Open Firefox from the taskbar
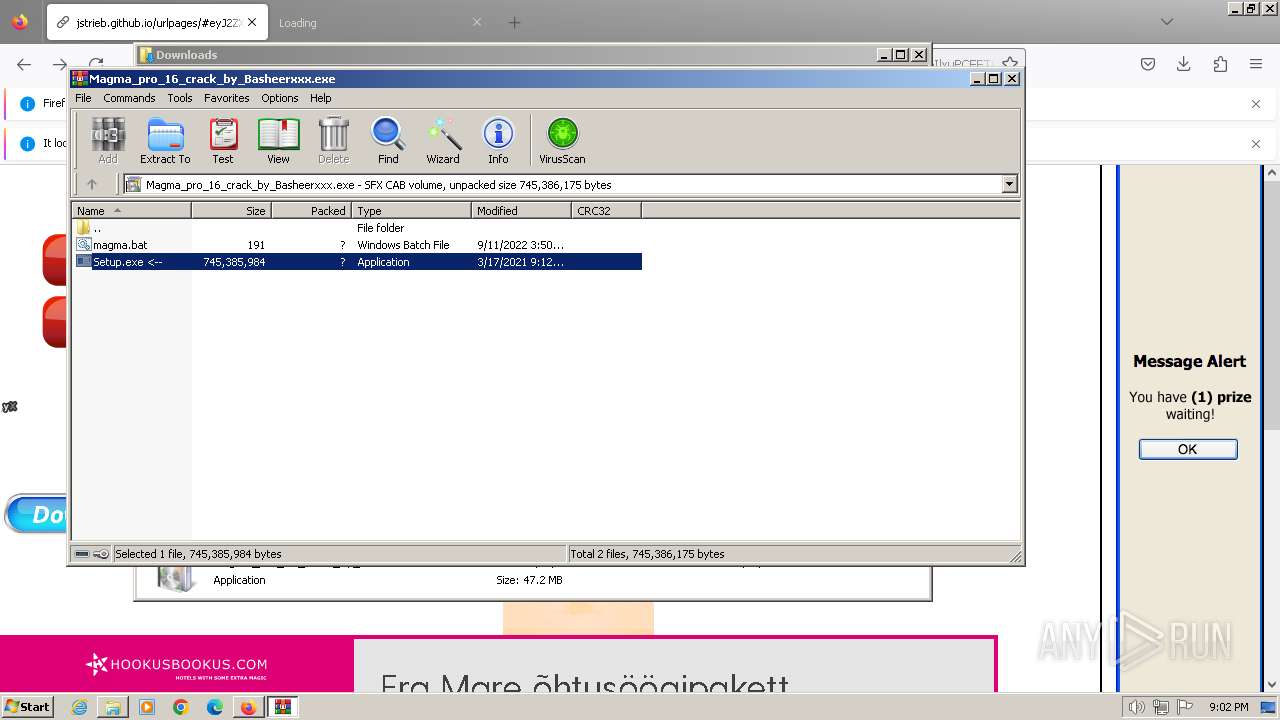 point(248,707)
